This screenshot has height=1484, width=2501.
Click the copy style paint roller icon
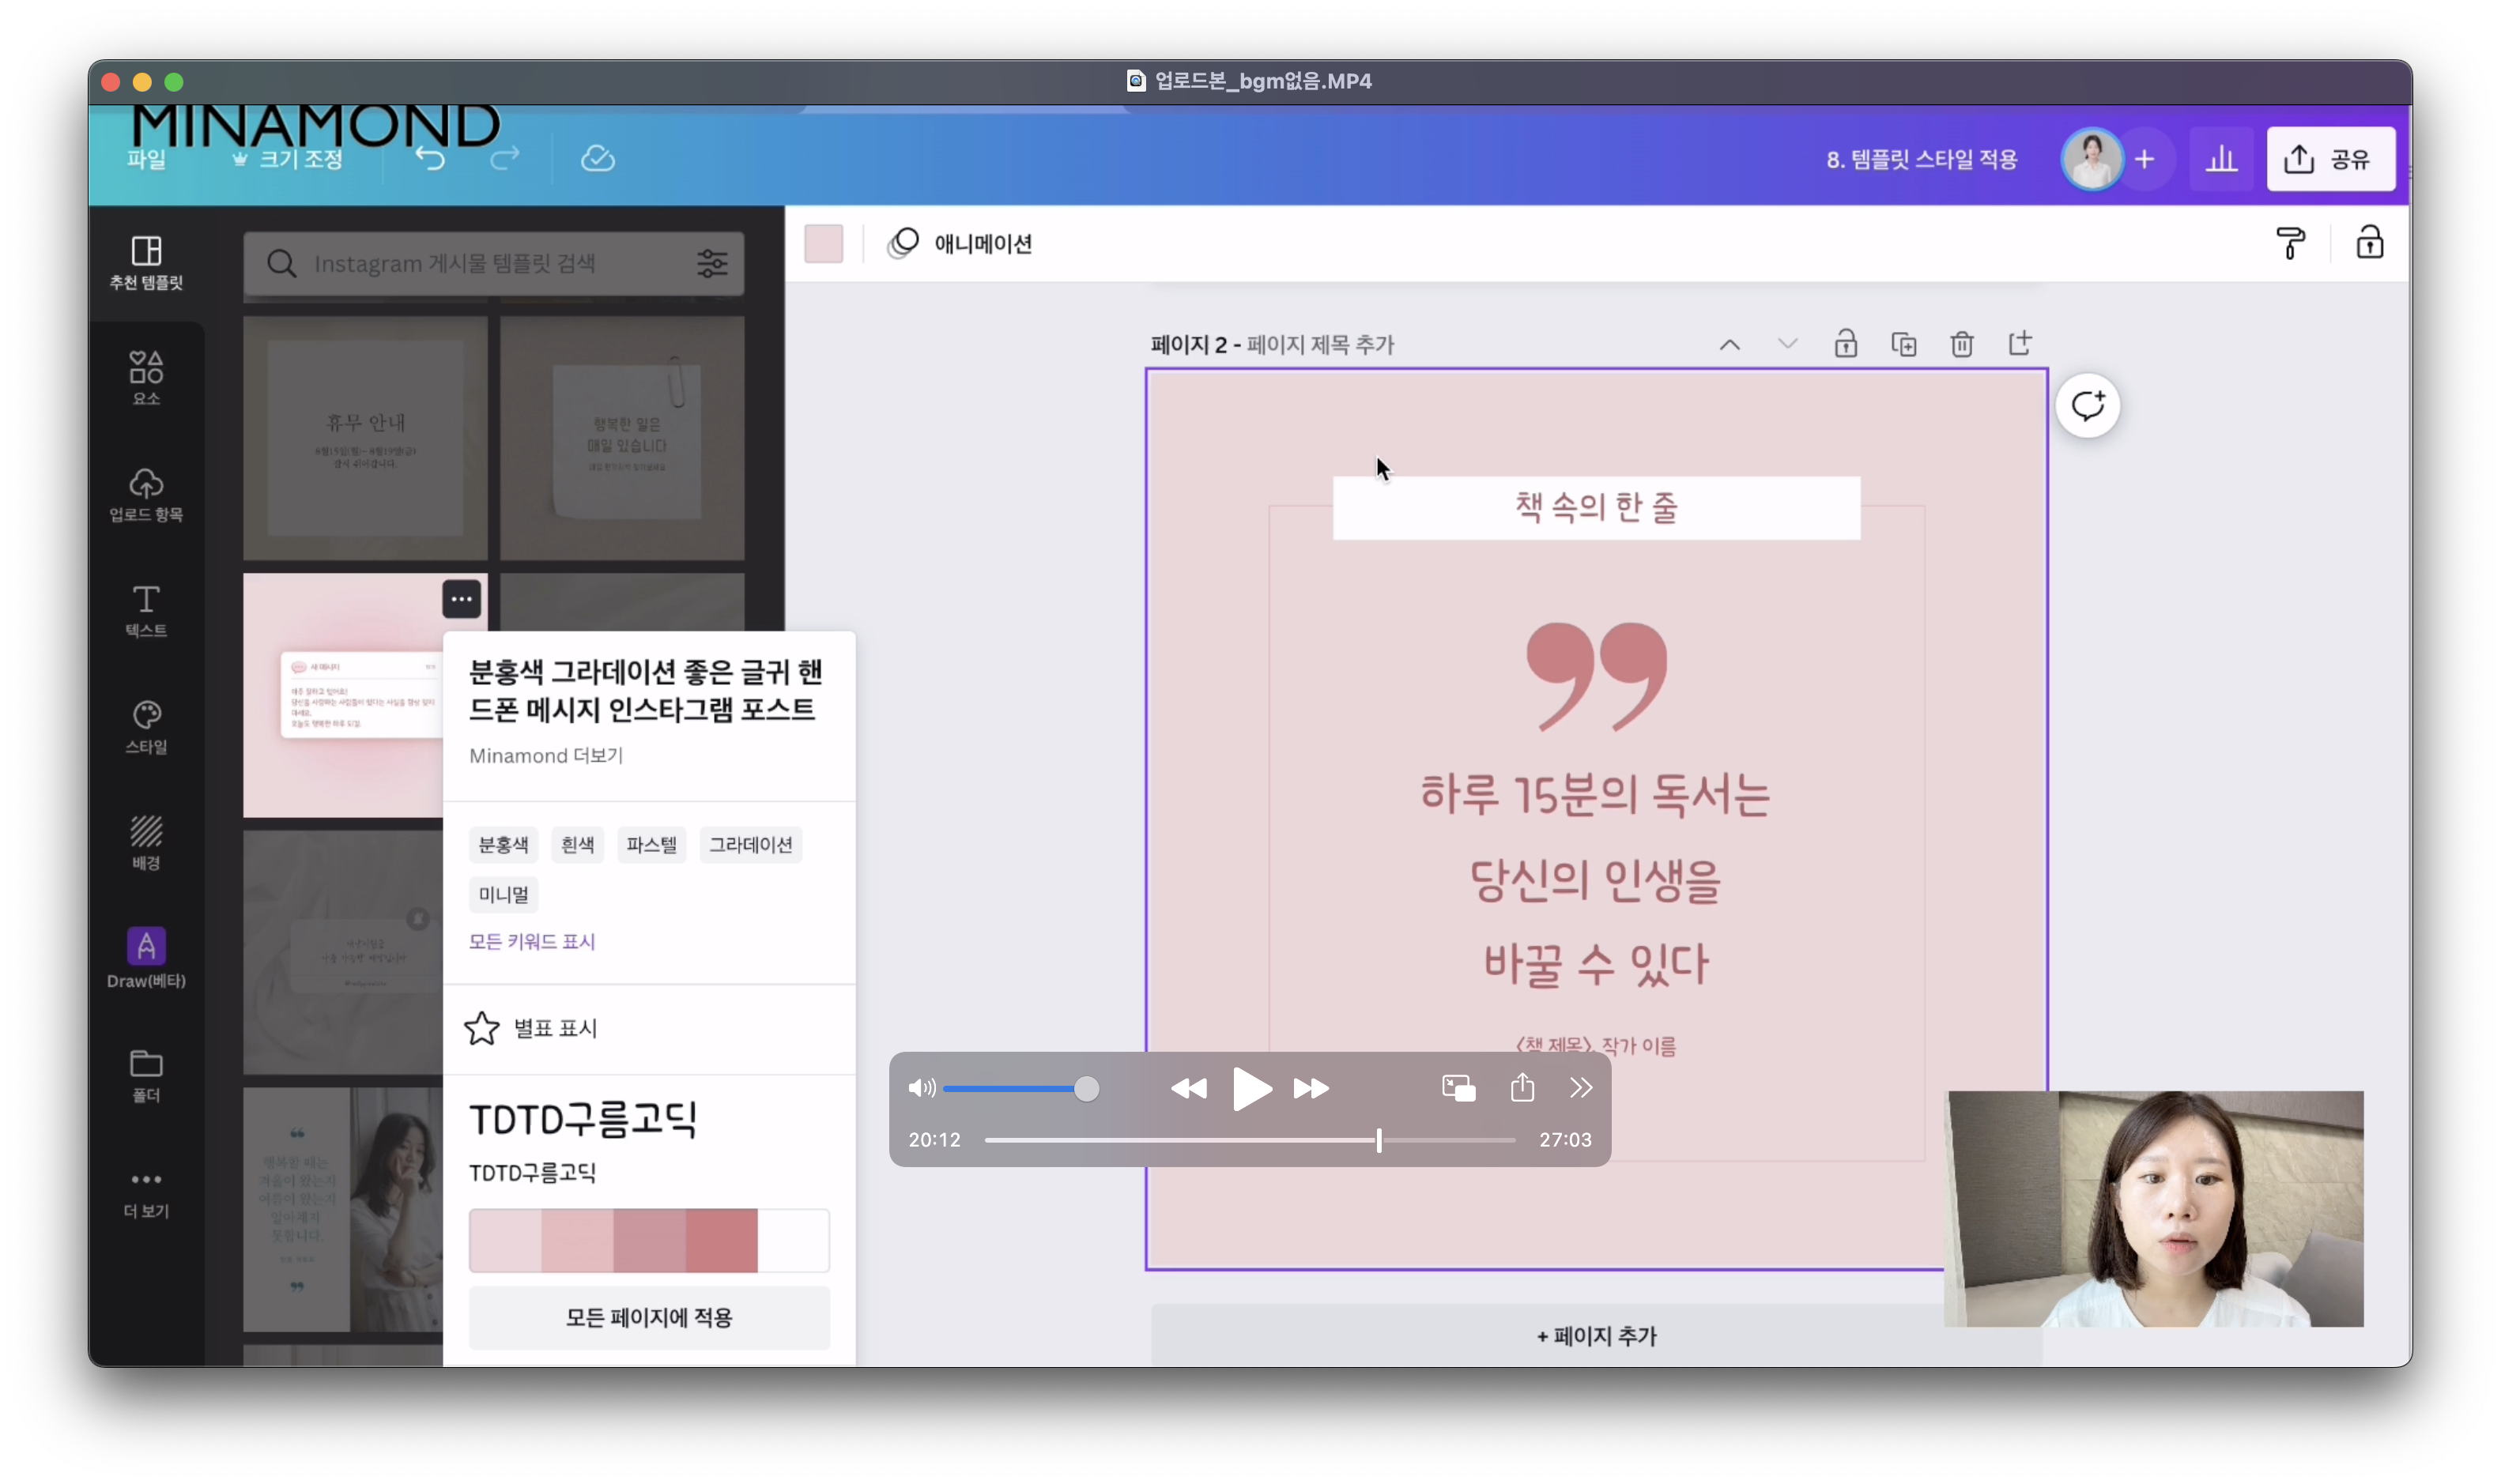(x=2290, y=243)
